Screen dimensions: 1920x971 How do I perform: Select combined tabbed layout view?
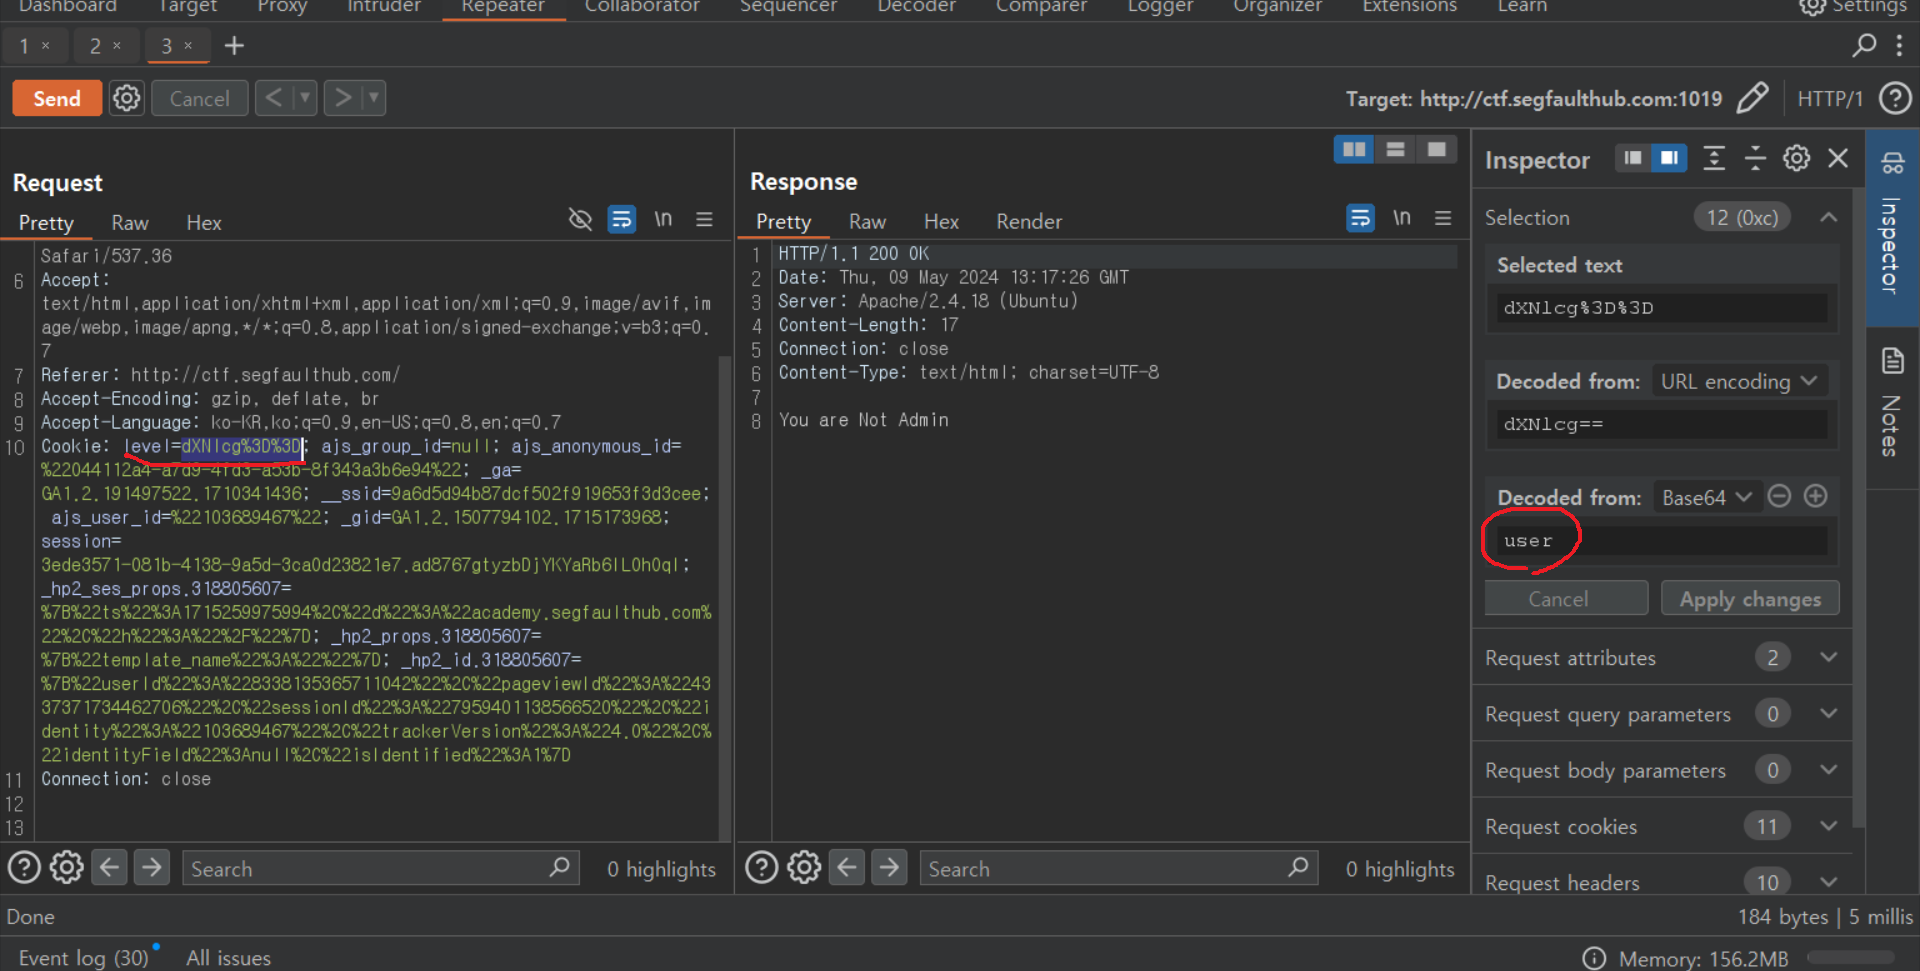(1436, 149)
